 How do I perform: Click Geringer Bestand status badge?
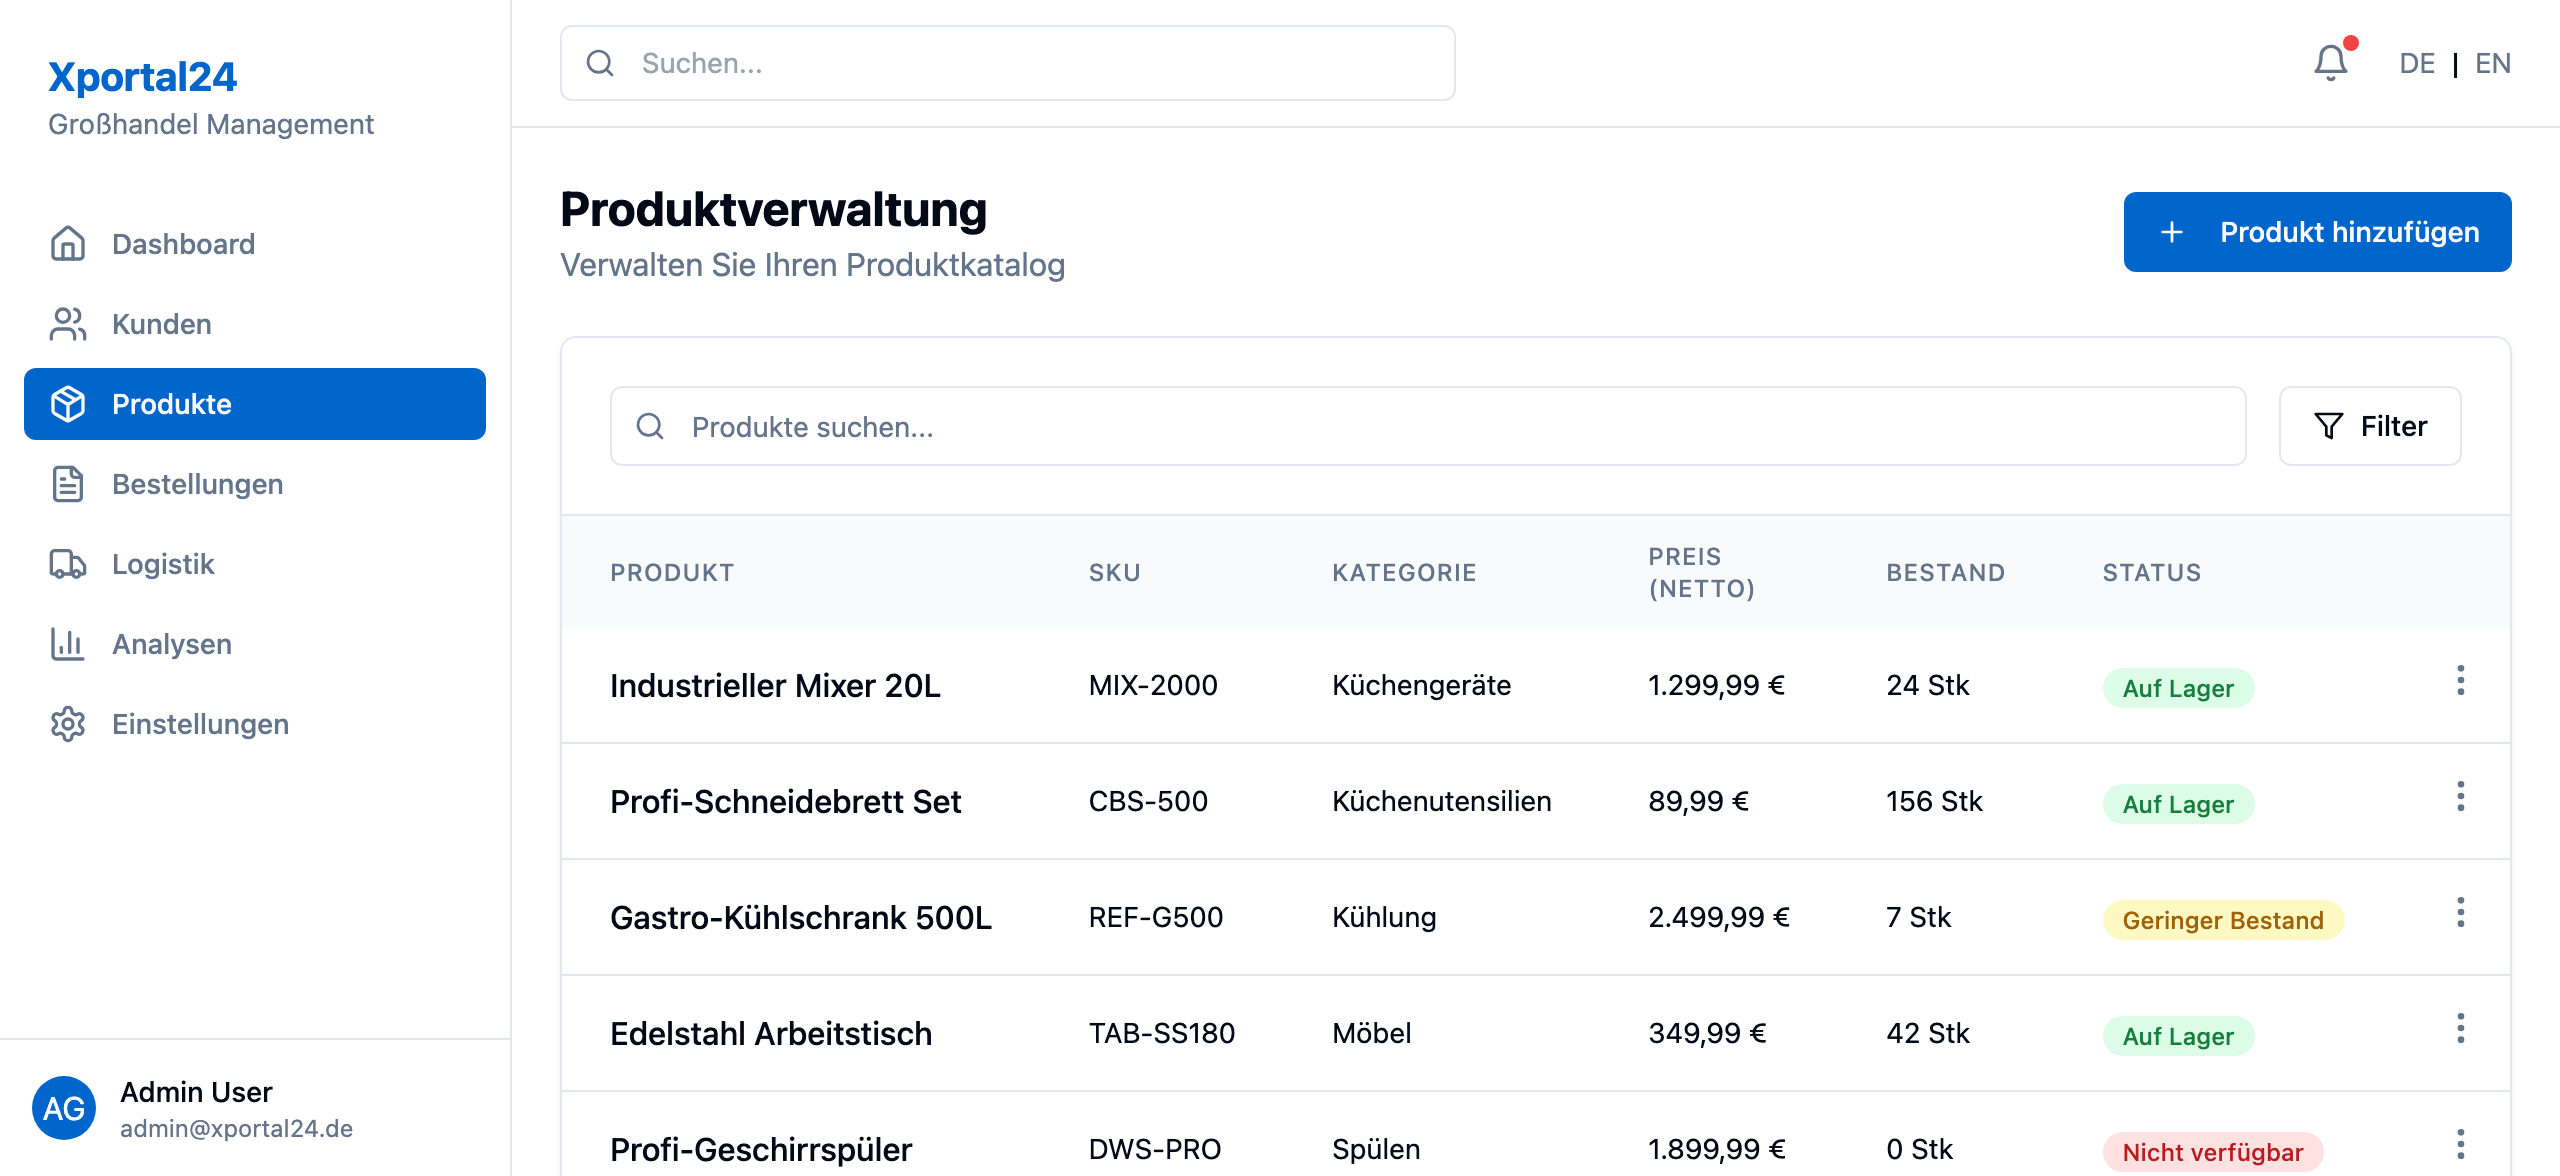point(2223,920)
